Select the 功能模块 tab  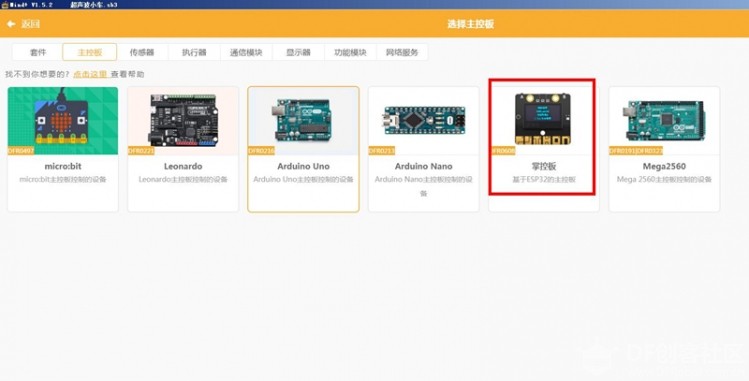click(x=350, y=52)
